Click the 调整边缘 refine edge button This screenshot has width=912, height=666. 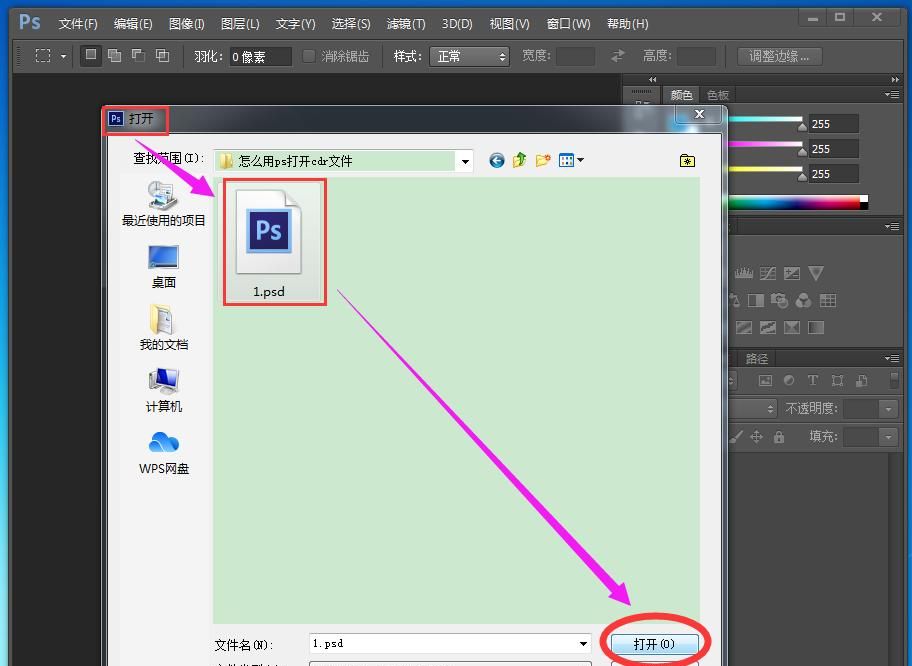coord(779,56)
